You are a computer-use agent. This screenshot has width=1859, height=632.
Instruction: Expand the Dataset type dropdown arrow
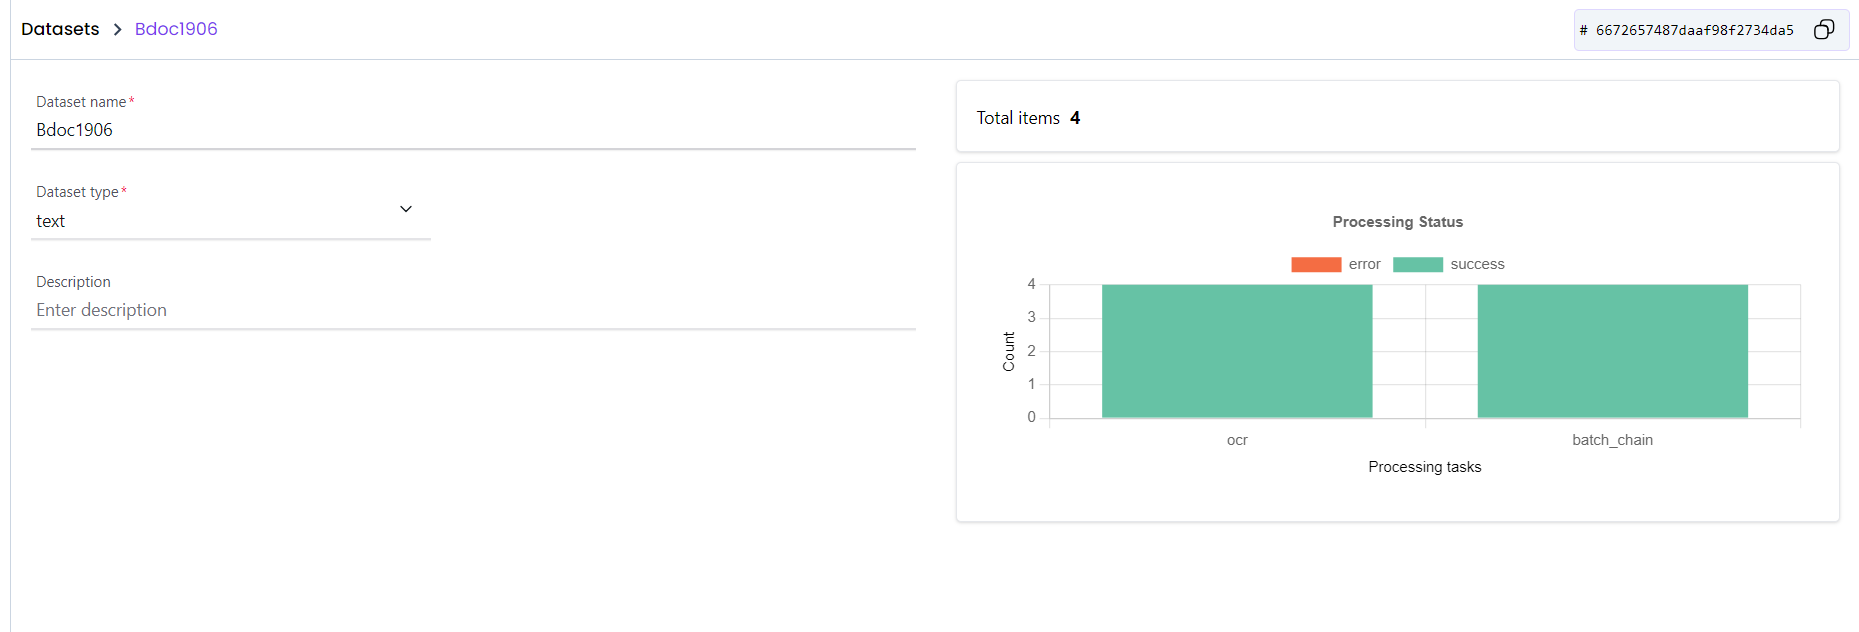pos(406,209)
